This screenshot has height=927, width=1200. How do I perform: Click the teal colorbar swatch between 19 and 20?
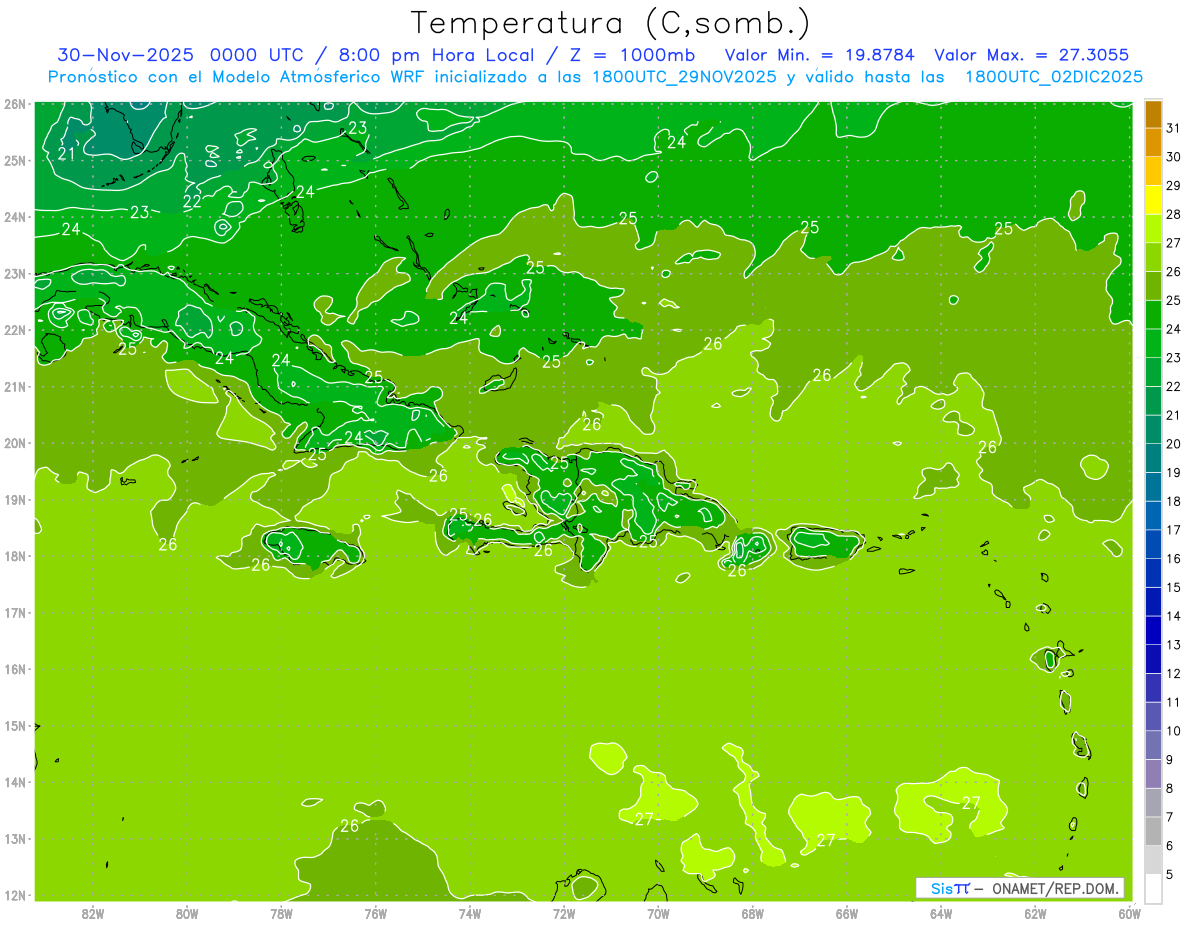[1153, 458]
